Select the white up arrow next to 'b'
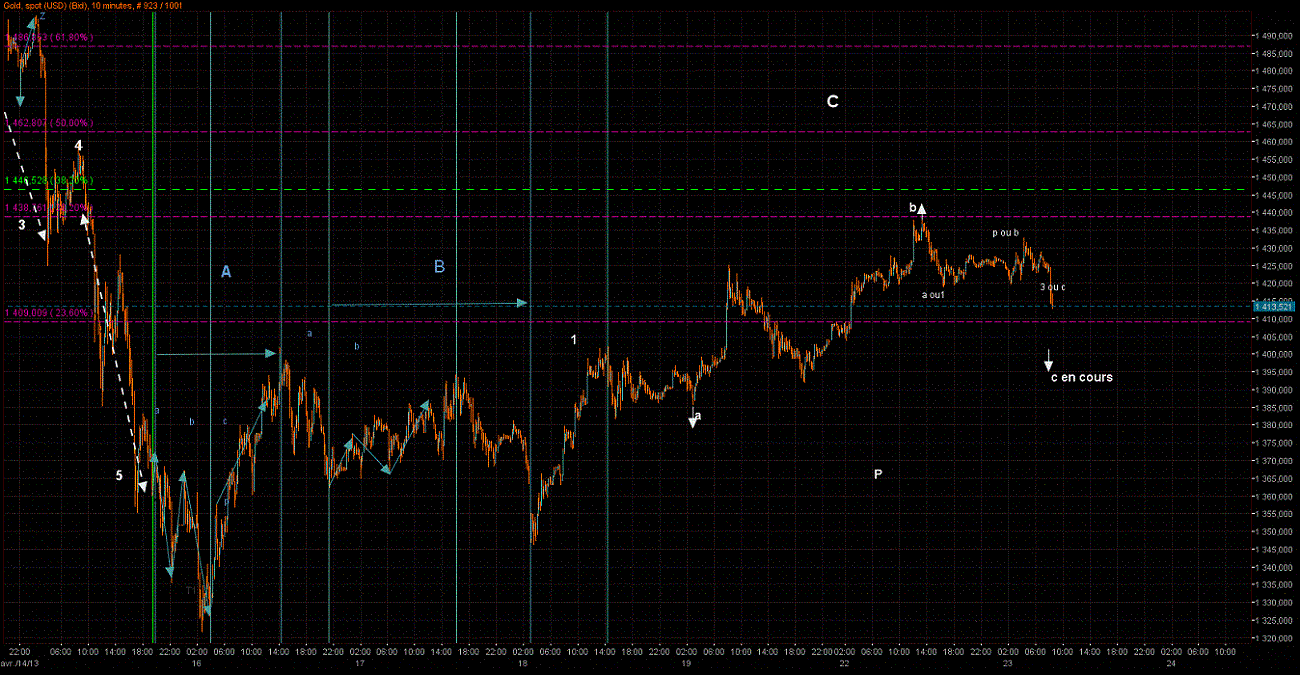Viewport: 1300px width, 675px height. [922, 209]
